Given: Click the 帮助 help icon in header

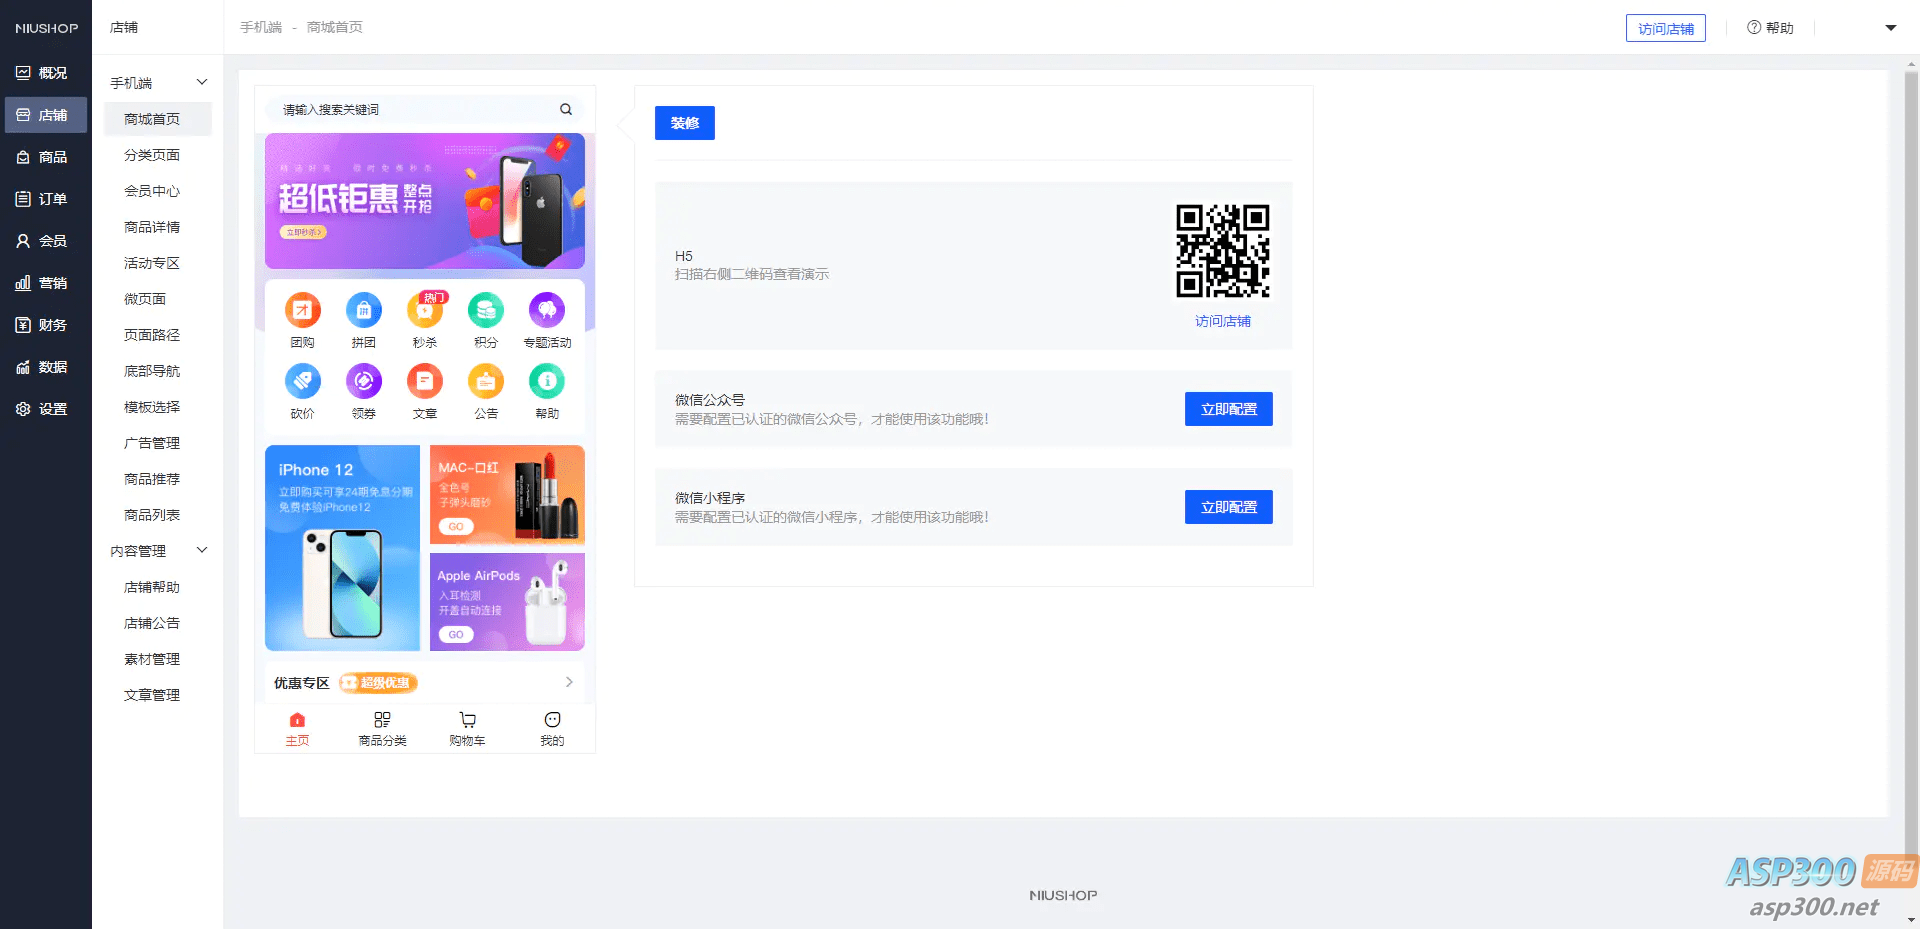Looking at the screenshot, I should 1754,28.
